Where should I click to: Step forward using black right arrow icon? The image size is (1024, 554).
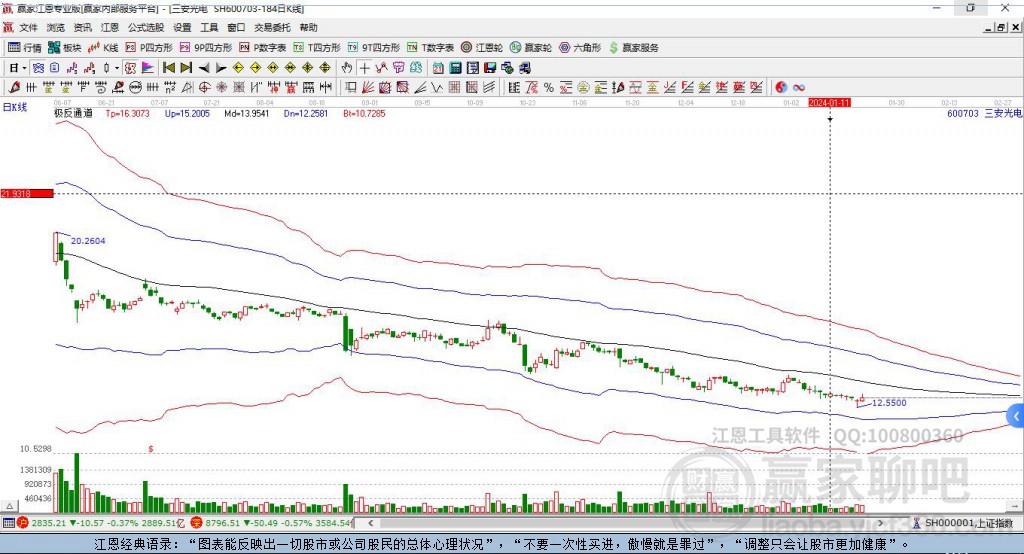click(221, 68)
